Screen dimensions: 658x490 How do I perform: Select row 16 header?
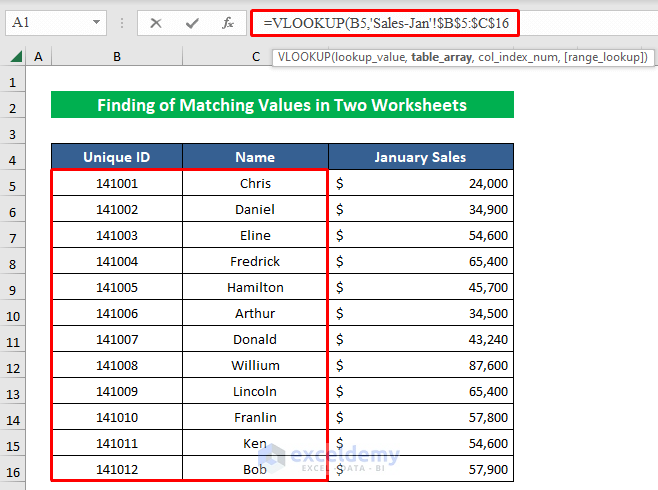(x=13, y=469)
